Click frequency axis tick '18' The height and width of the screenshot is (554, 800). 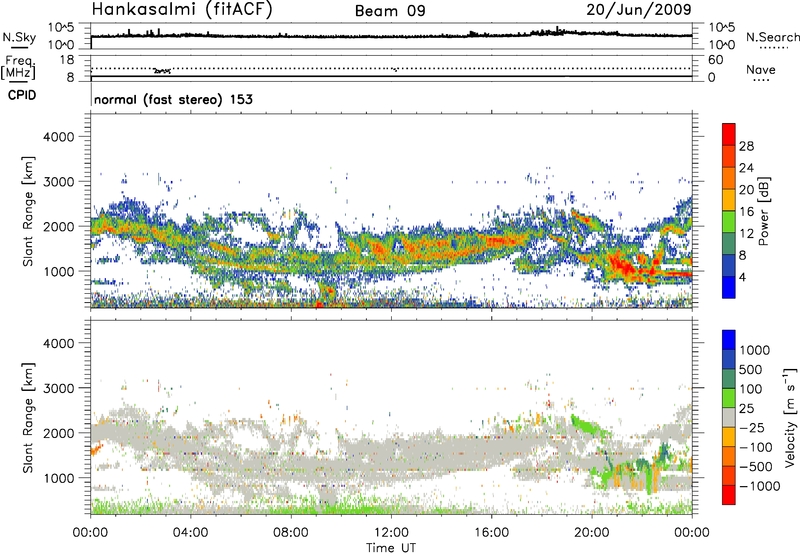(67, 60)
